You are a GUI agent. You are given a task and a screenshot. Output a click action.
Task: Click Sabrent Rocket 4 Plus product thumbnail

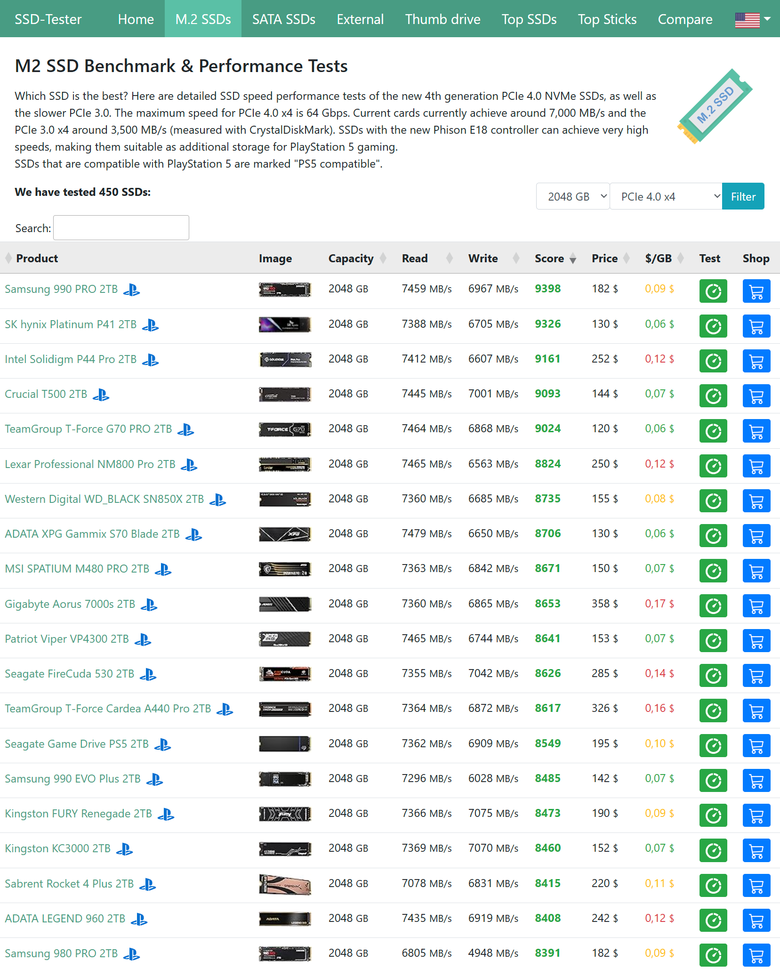[284, 884]
